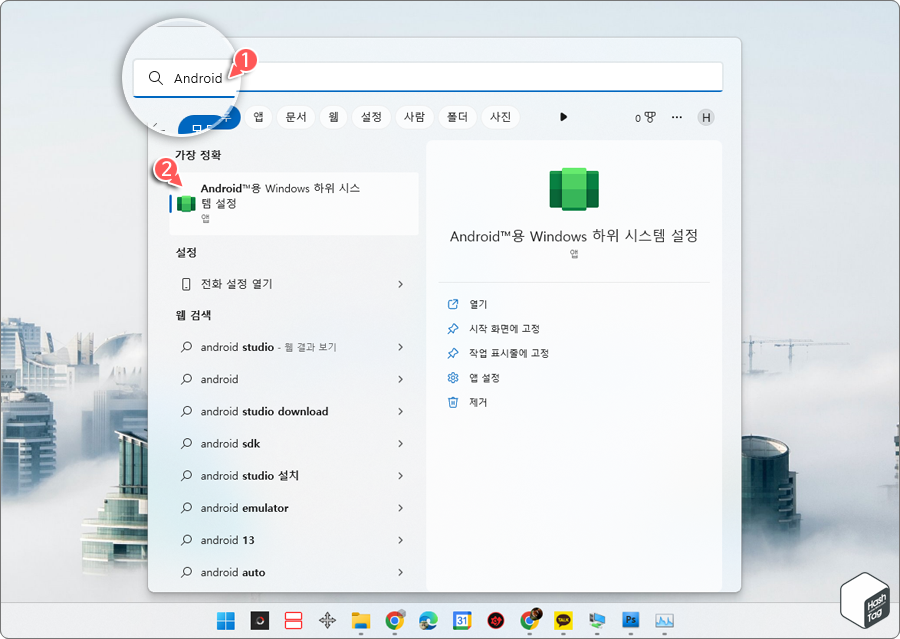Click the Windows Start button
Viewport: 900px width, 639px height.
[x=226, y=620]
